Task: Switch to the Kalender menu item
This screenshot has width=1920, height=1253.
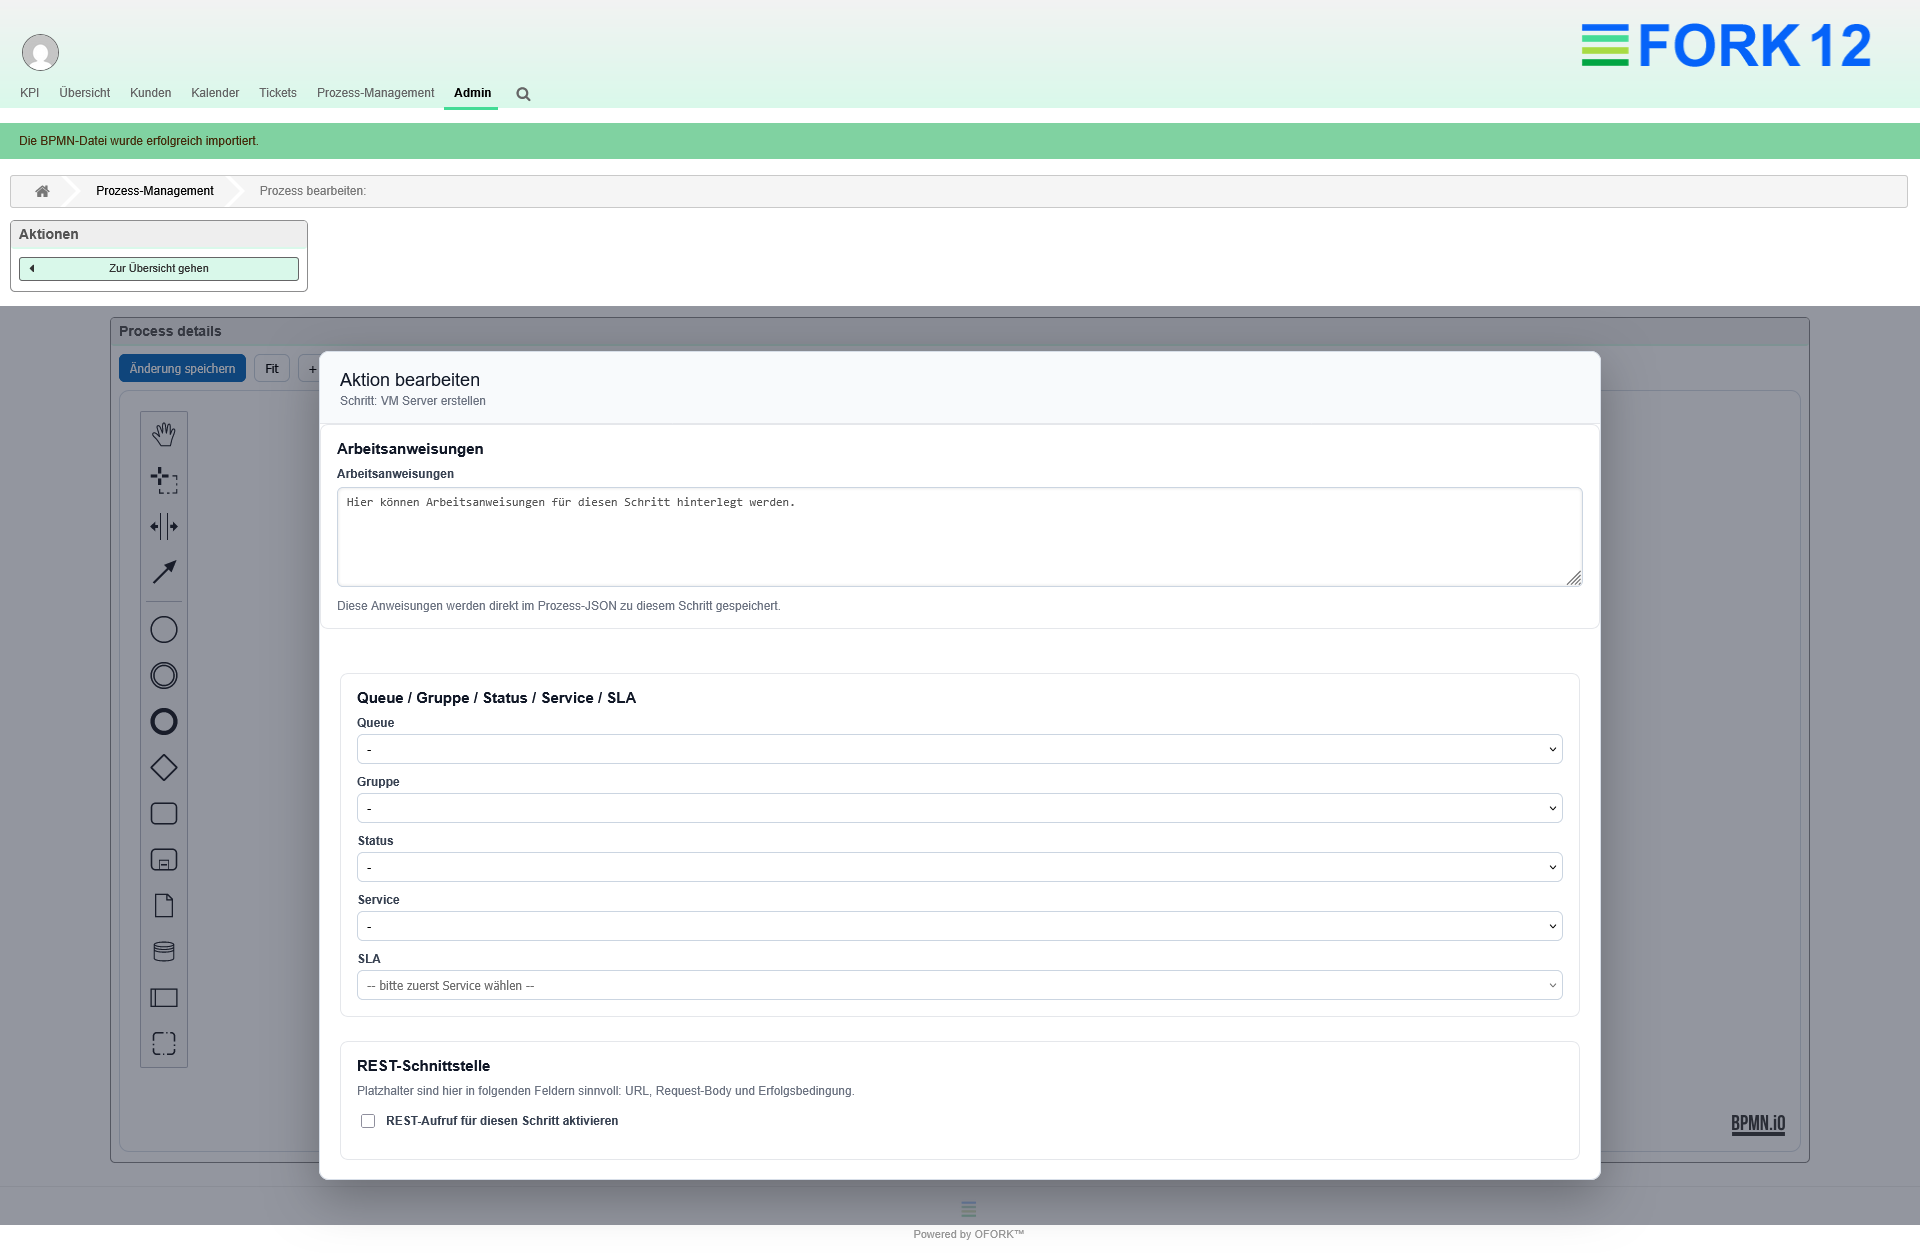Action: (x=215, y=93)
